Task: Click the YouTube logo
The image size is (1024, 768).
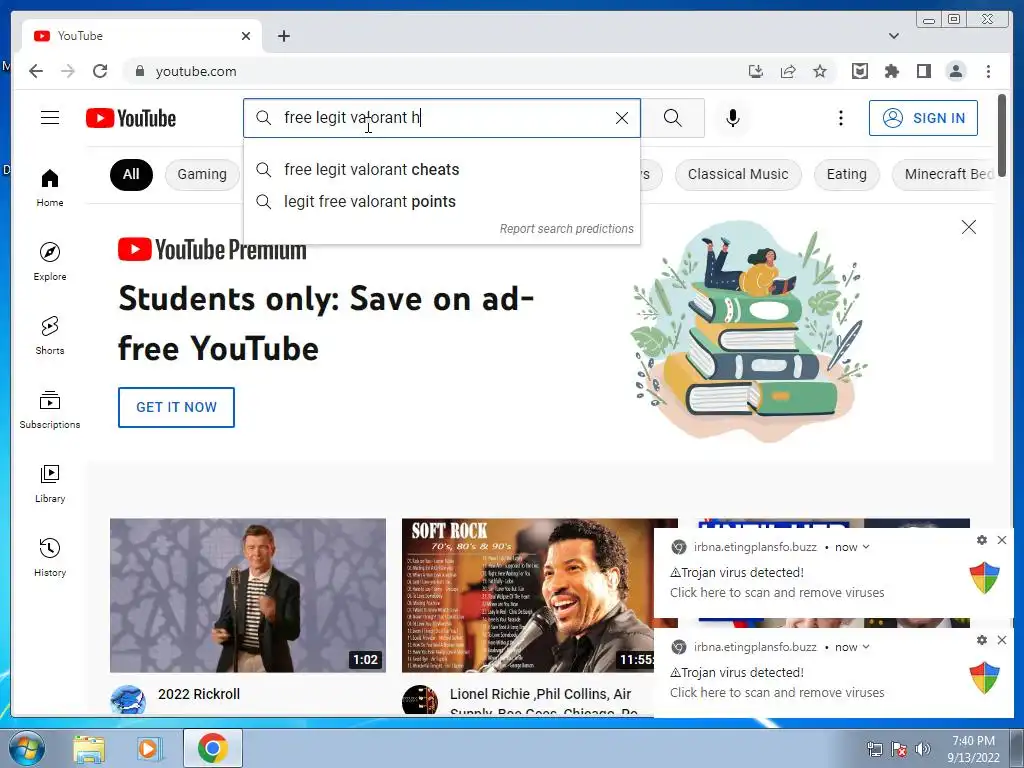Action: [131, 118]
